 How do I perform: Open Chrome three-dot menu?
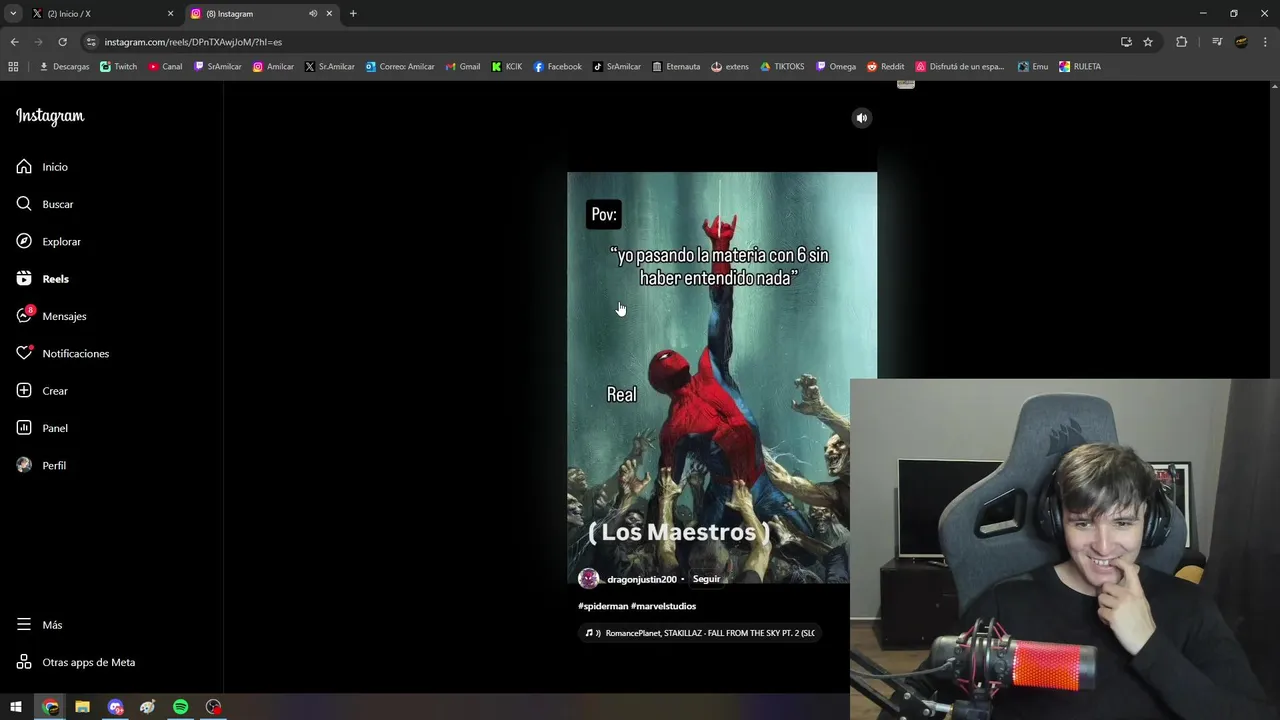coord(1266,42)
